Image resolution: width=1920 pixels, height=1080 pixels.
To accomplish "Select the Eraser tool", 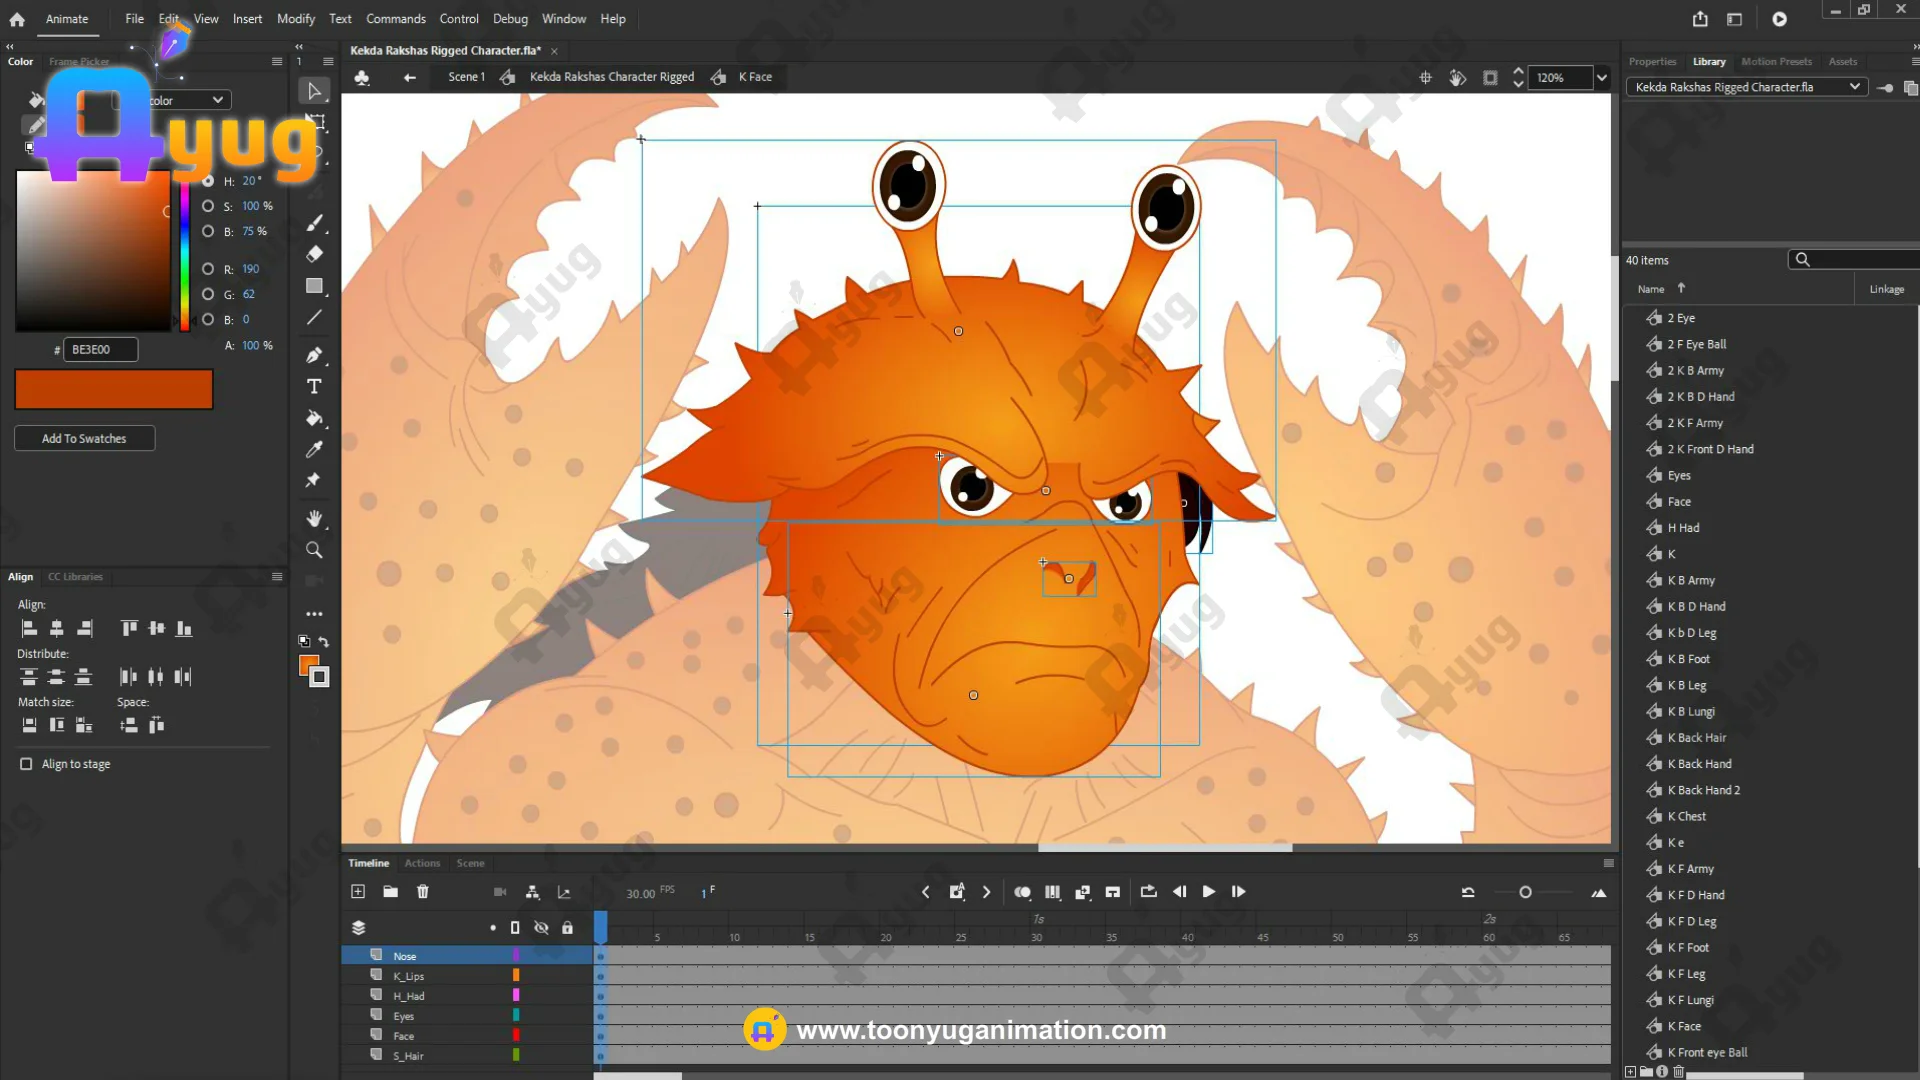I will point(314,254).
